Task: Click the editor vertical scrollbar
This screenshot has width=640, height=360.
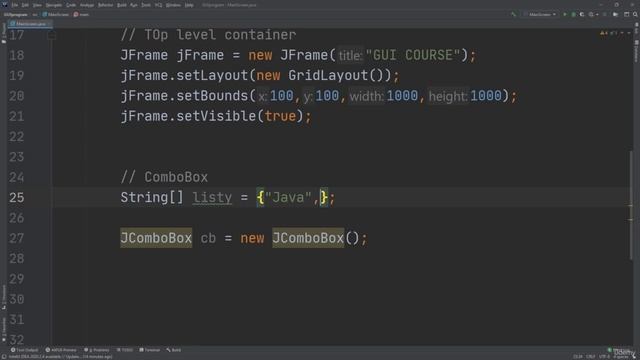Action: click(631, 205)
